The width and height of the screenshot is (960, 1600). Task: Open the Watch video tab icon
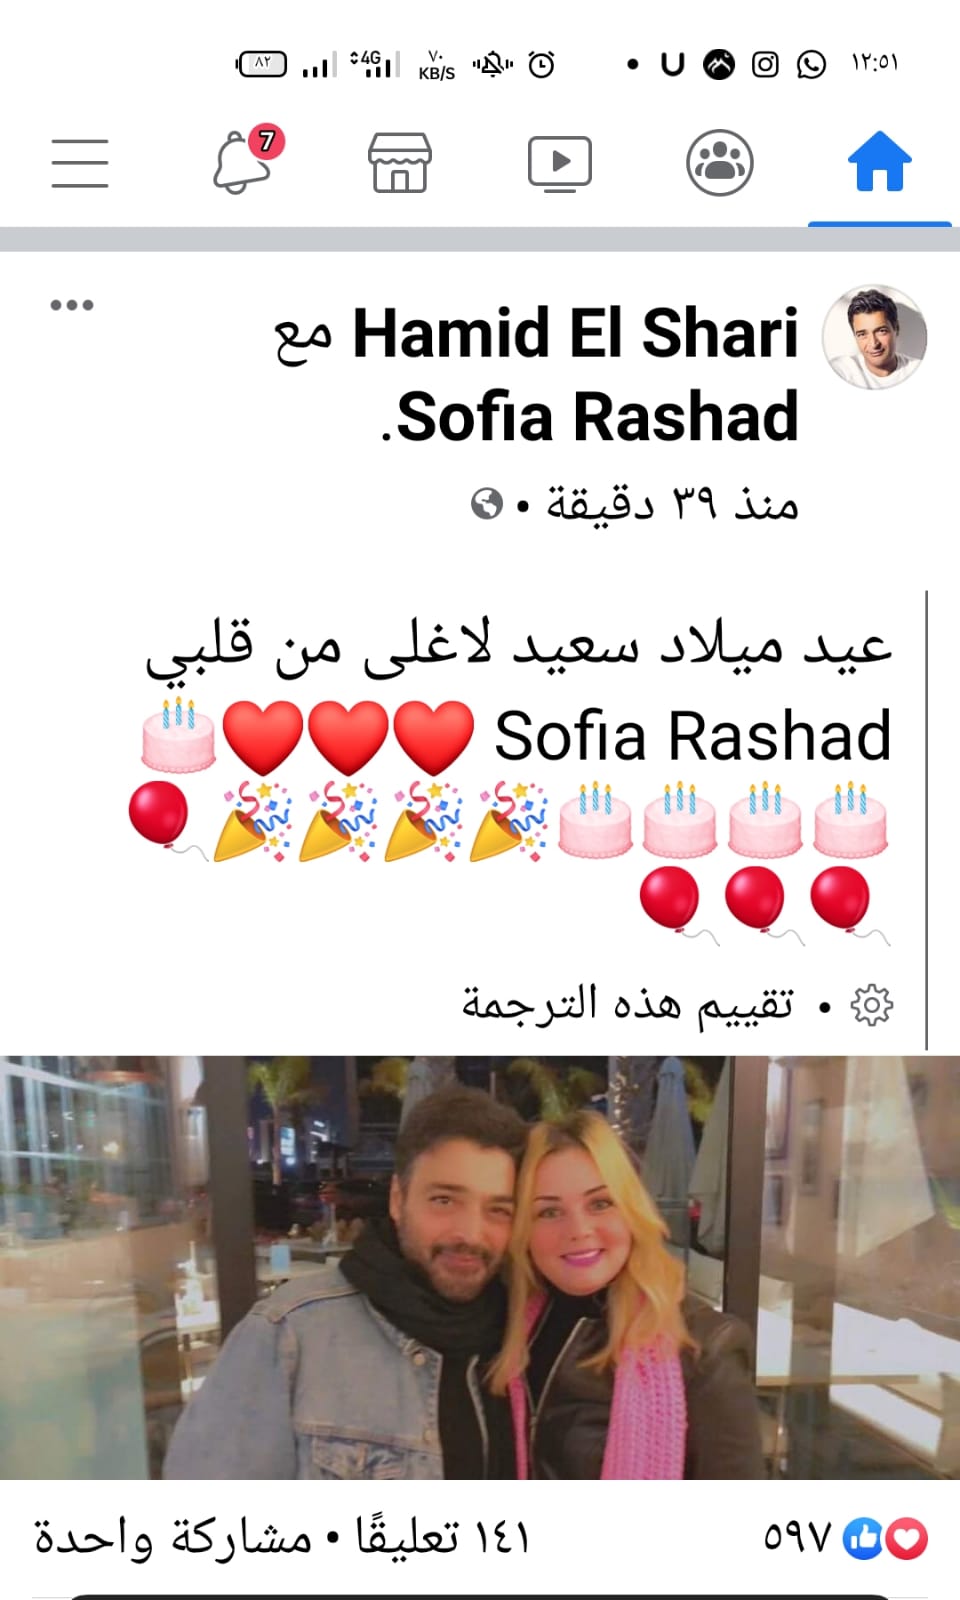560,163
